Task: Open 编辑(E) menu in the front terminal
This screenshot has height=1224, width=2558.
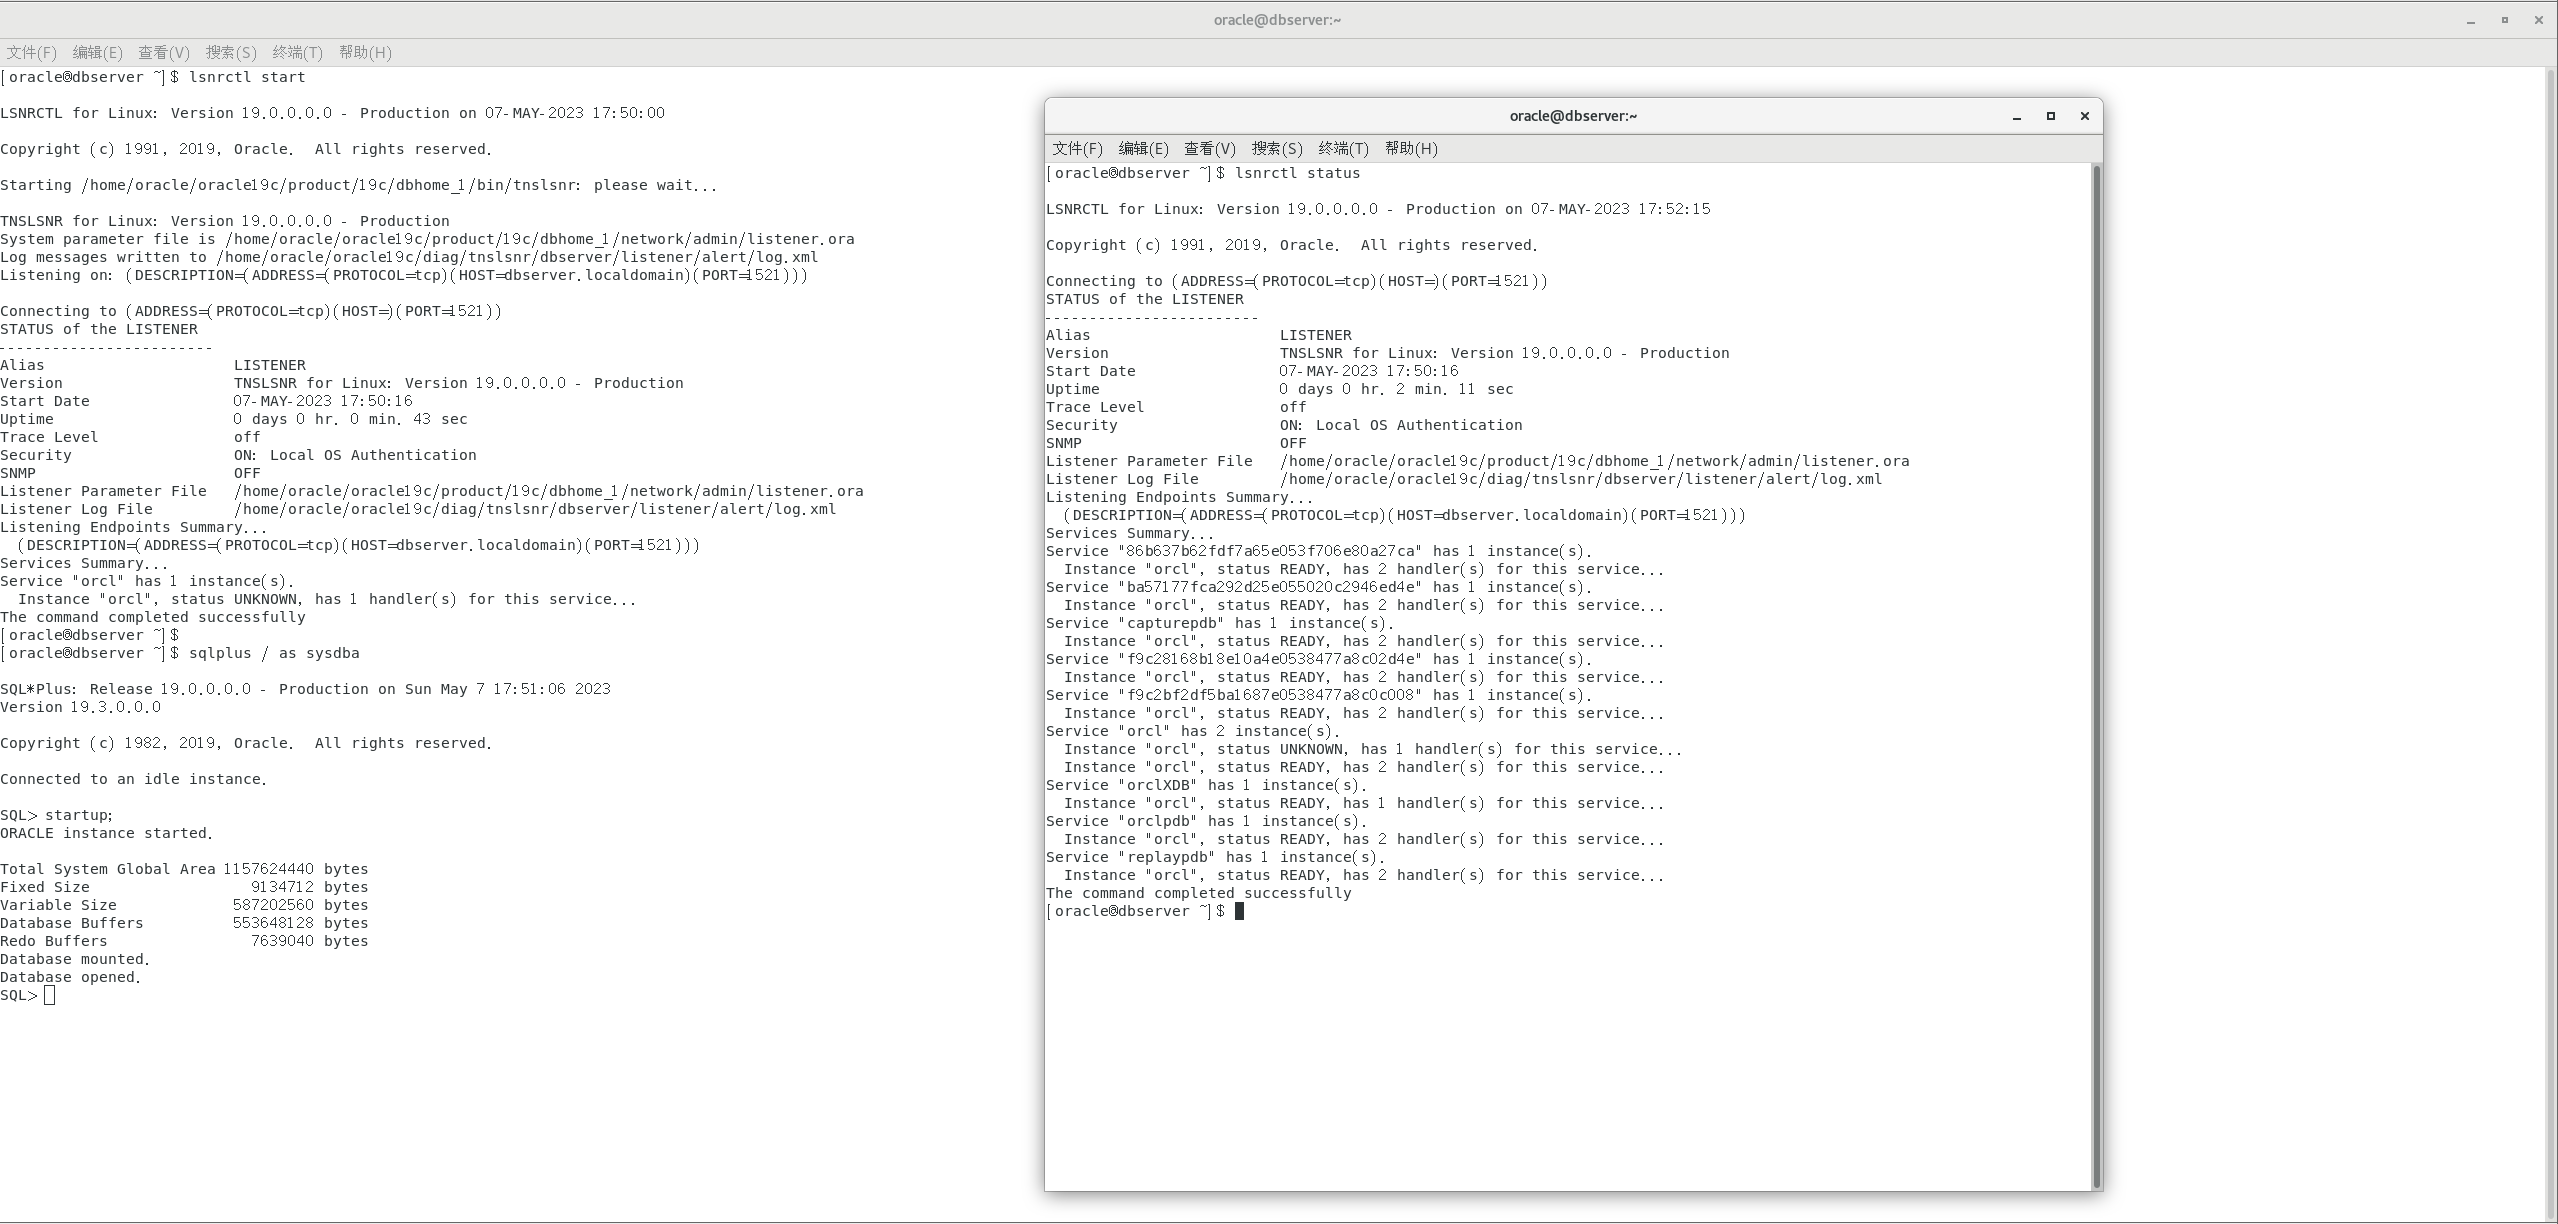Action: tap(1143, 149)
